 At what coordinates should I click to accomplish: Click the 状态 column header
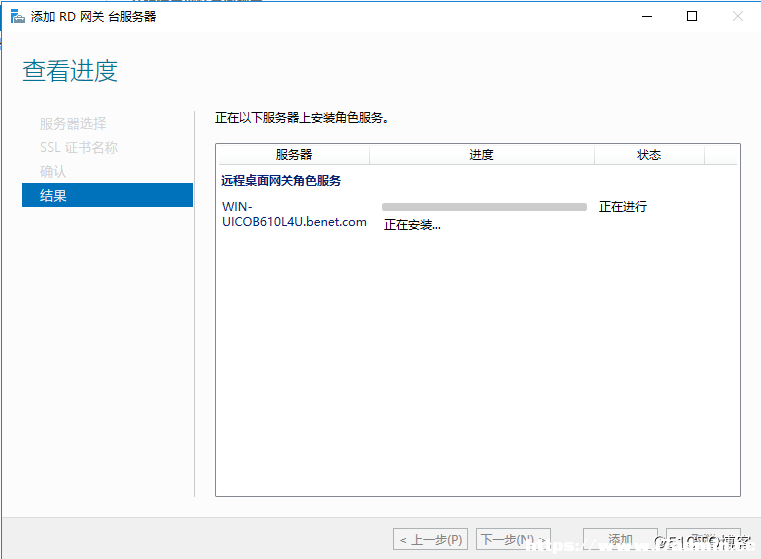tap(649, 155)
